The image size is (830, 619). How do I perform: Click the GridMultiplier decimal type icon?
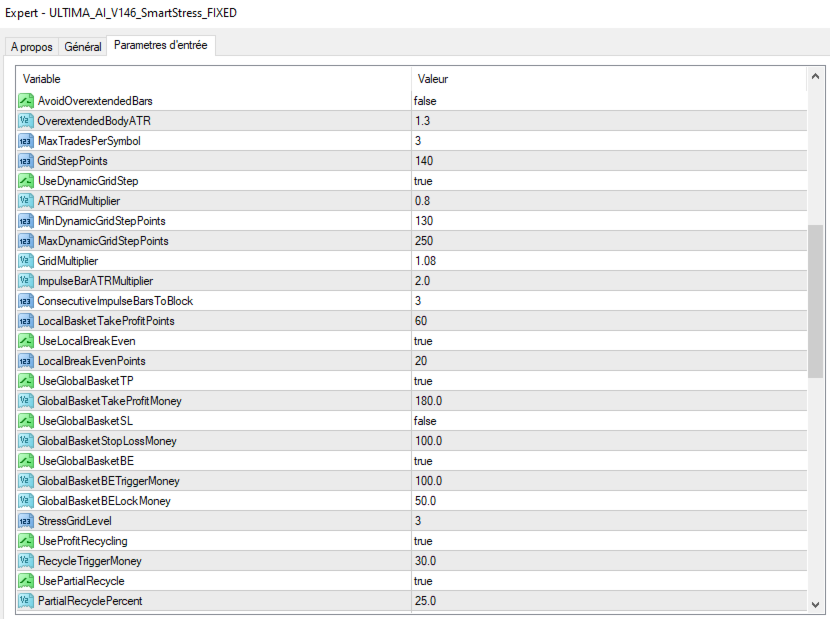pos(26,261)
